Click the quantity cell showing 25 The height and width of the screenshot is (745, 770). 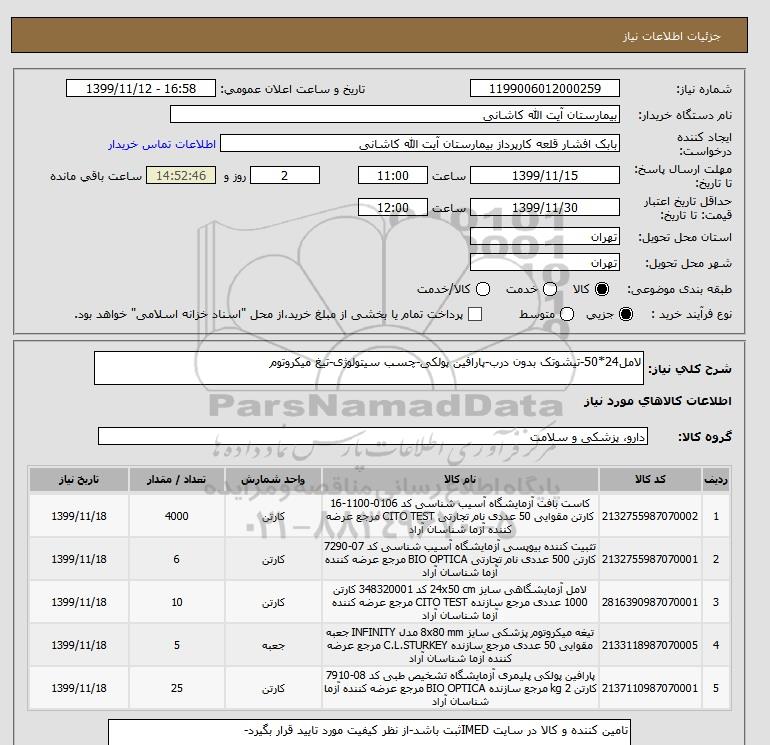point(177,688)
